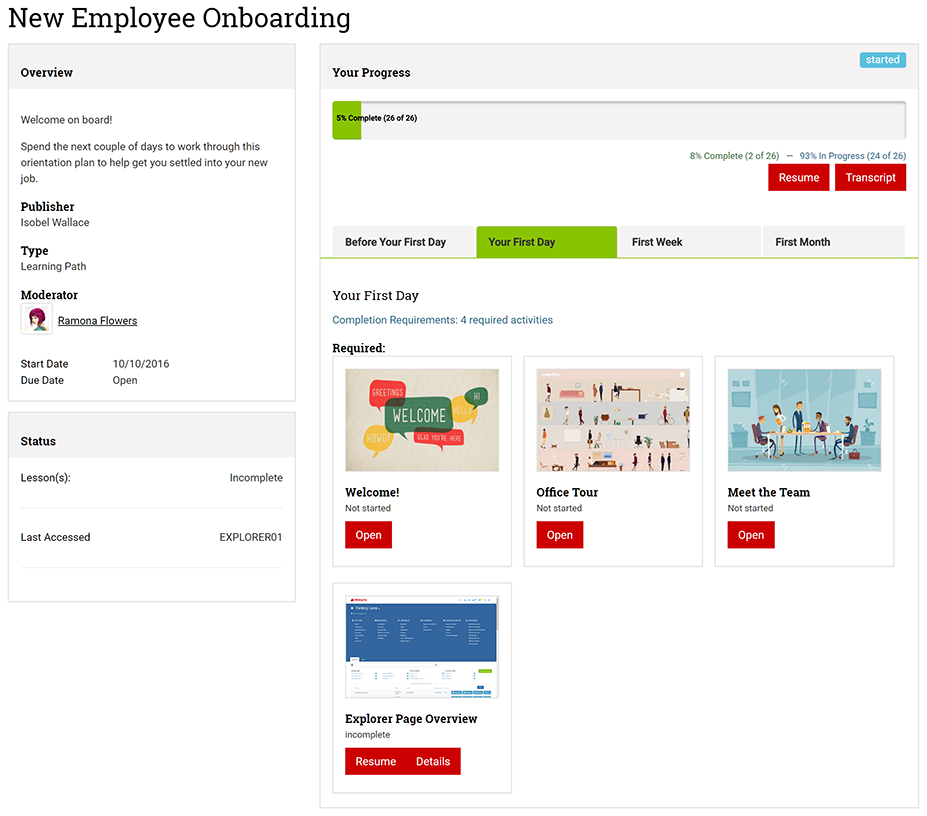The image size is (927, 816).
Task: Open the Welcome! activity
Action: coord(368,535)
